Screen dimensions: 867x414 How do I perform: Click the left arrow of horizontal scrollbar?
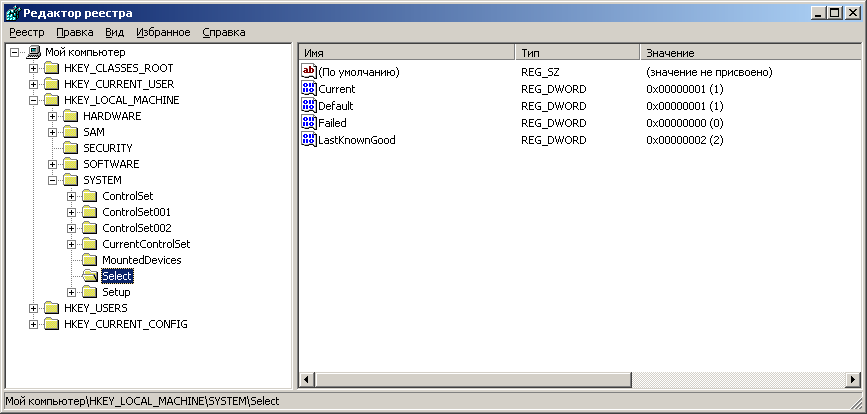tap(307, 380)
